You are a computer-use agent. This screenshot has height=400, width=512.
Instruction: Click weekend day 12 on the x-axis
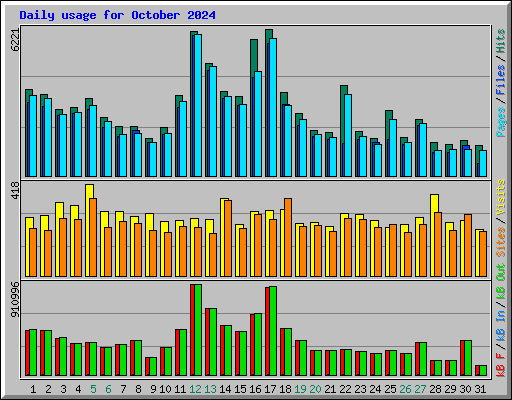pyautogui.click(x=195, y=389)
